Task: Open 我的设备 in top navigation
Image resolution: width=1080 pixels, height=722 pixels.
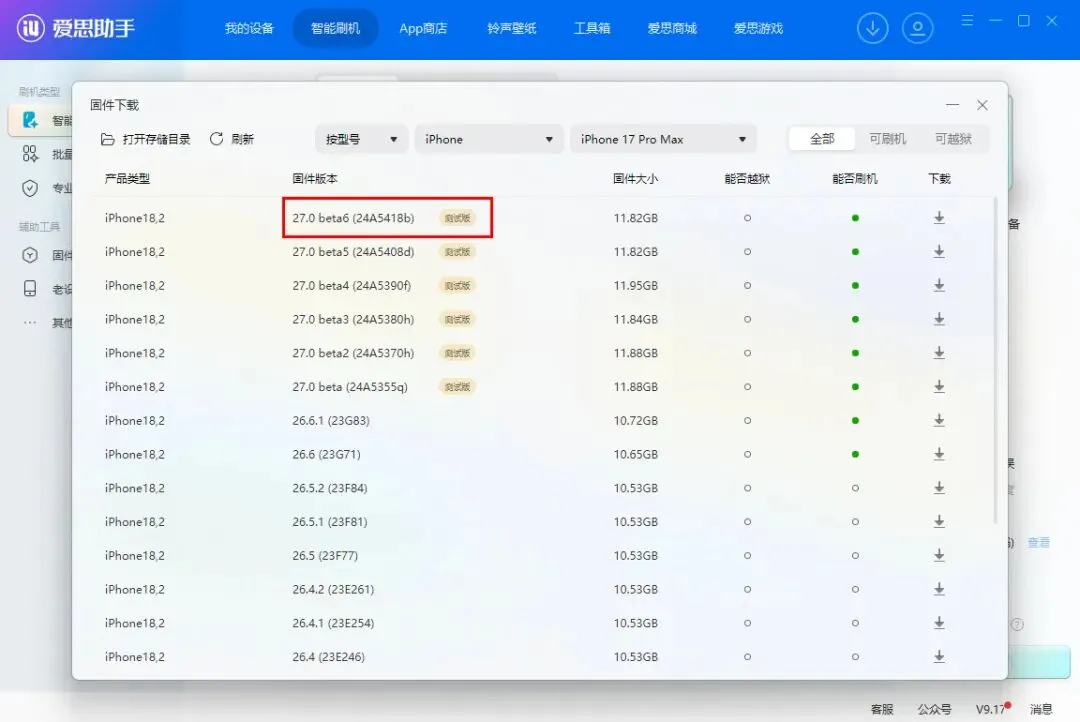Action: pyautogui.click(x=249, y=28)
